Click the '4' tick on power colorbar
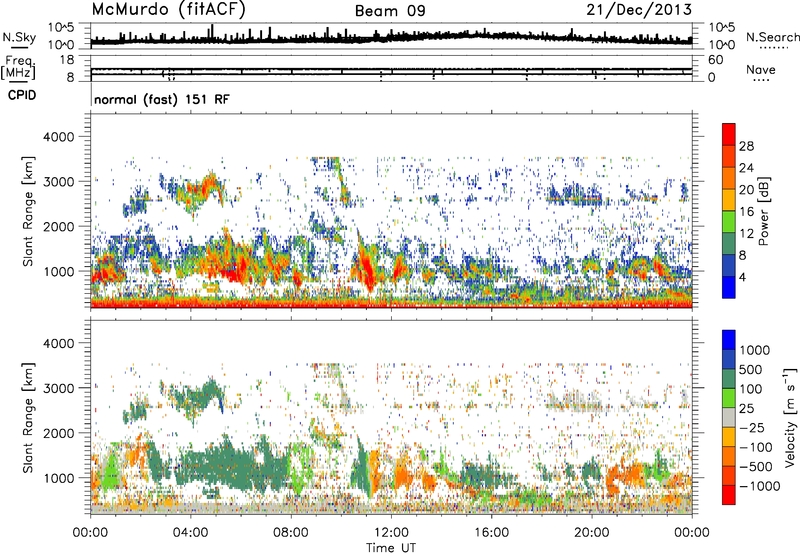This screenshot has width=800, height=554. click(x=743, y=277)
